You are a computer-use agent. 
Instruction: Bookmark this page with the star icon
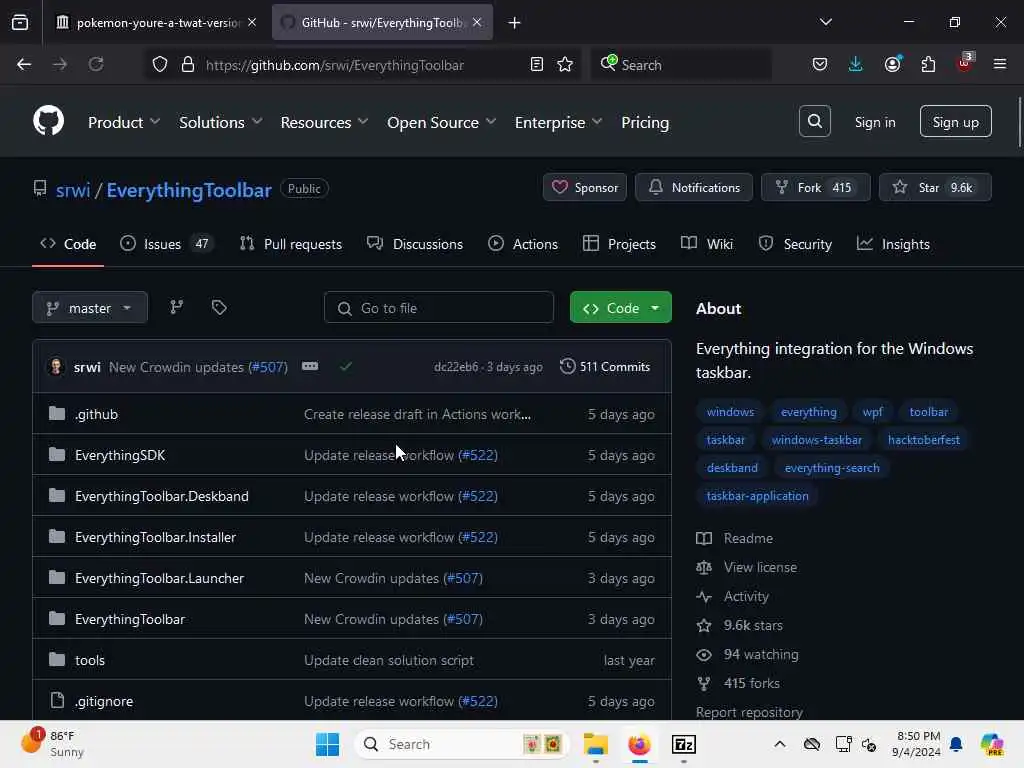(x=565, y=65)
